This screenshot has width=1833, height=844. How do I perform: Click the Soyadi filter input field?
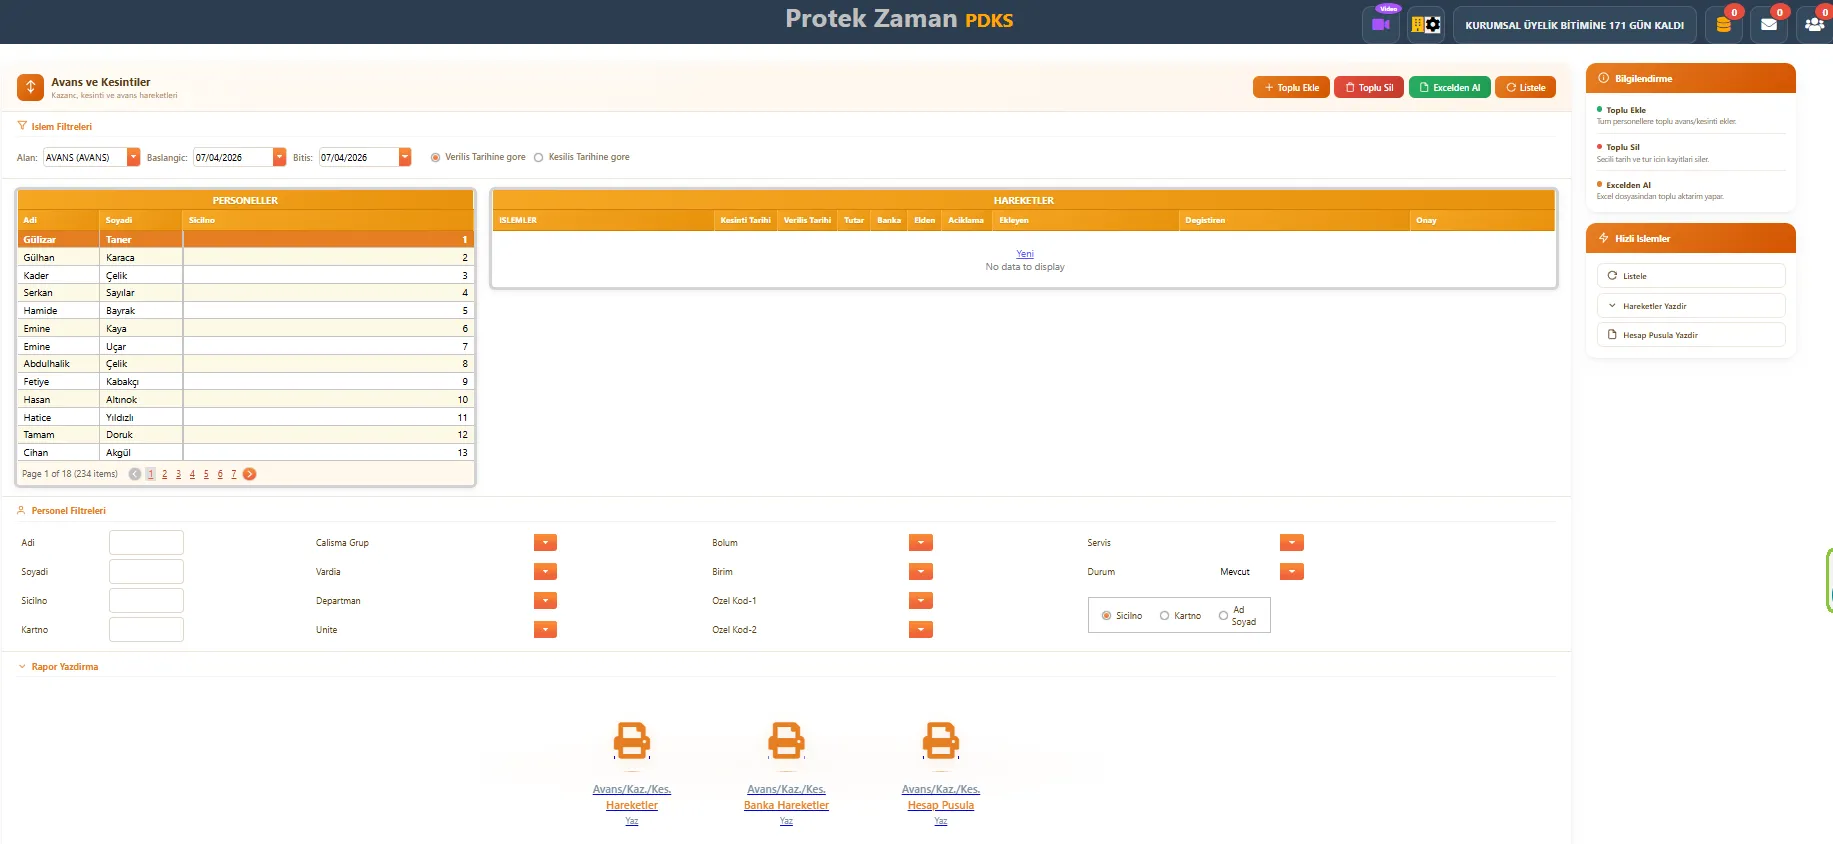(146, 572)
